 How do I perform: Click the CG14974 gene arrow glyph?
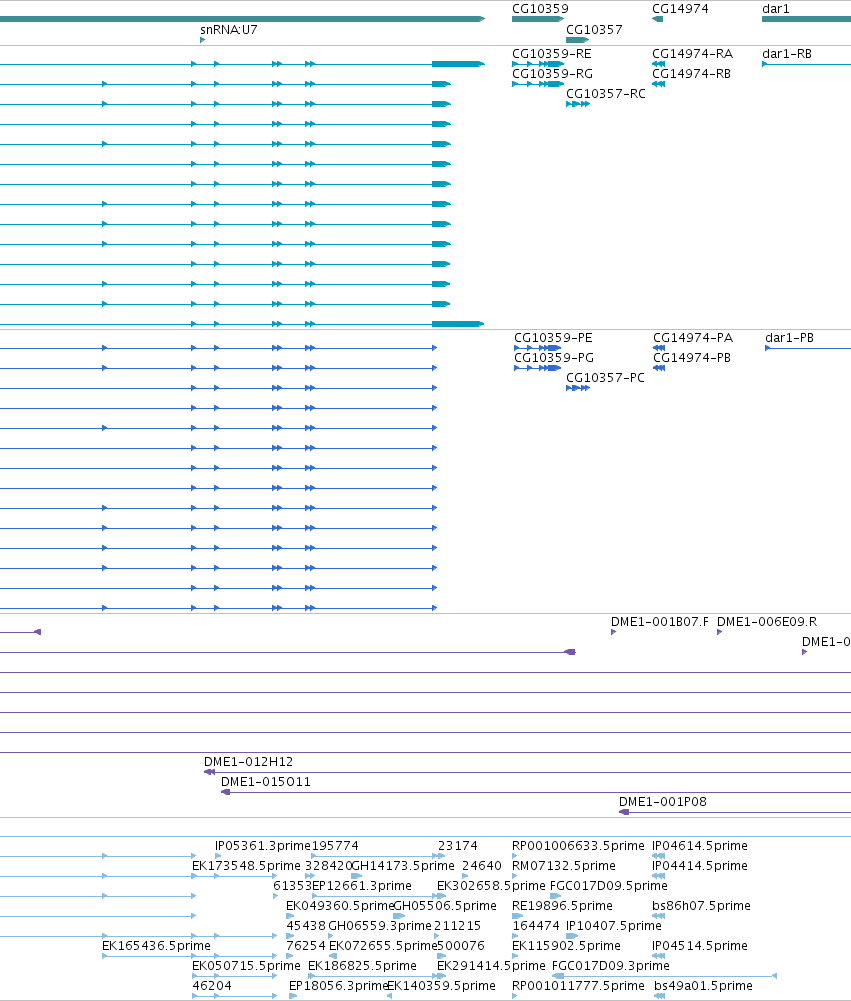tap(657, 19)
